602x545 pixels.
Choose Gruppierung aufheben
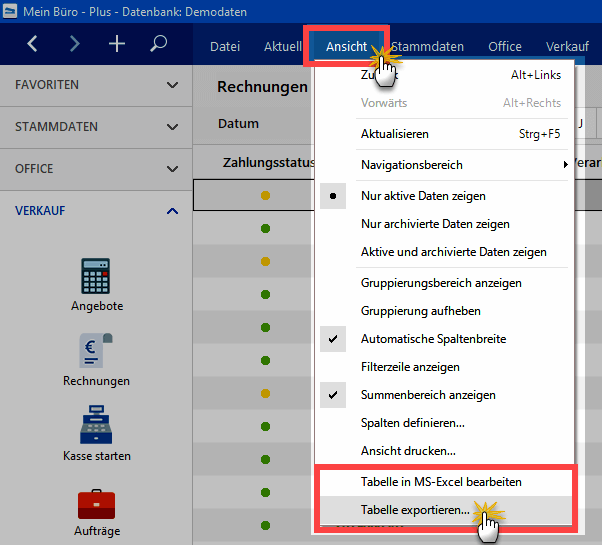(x=444, y=311)
